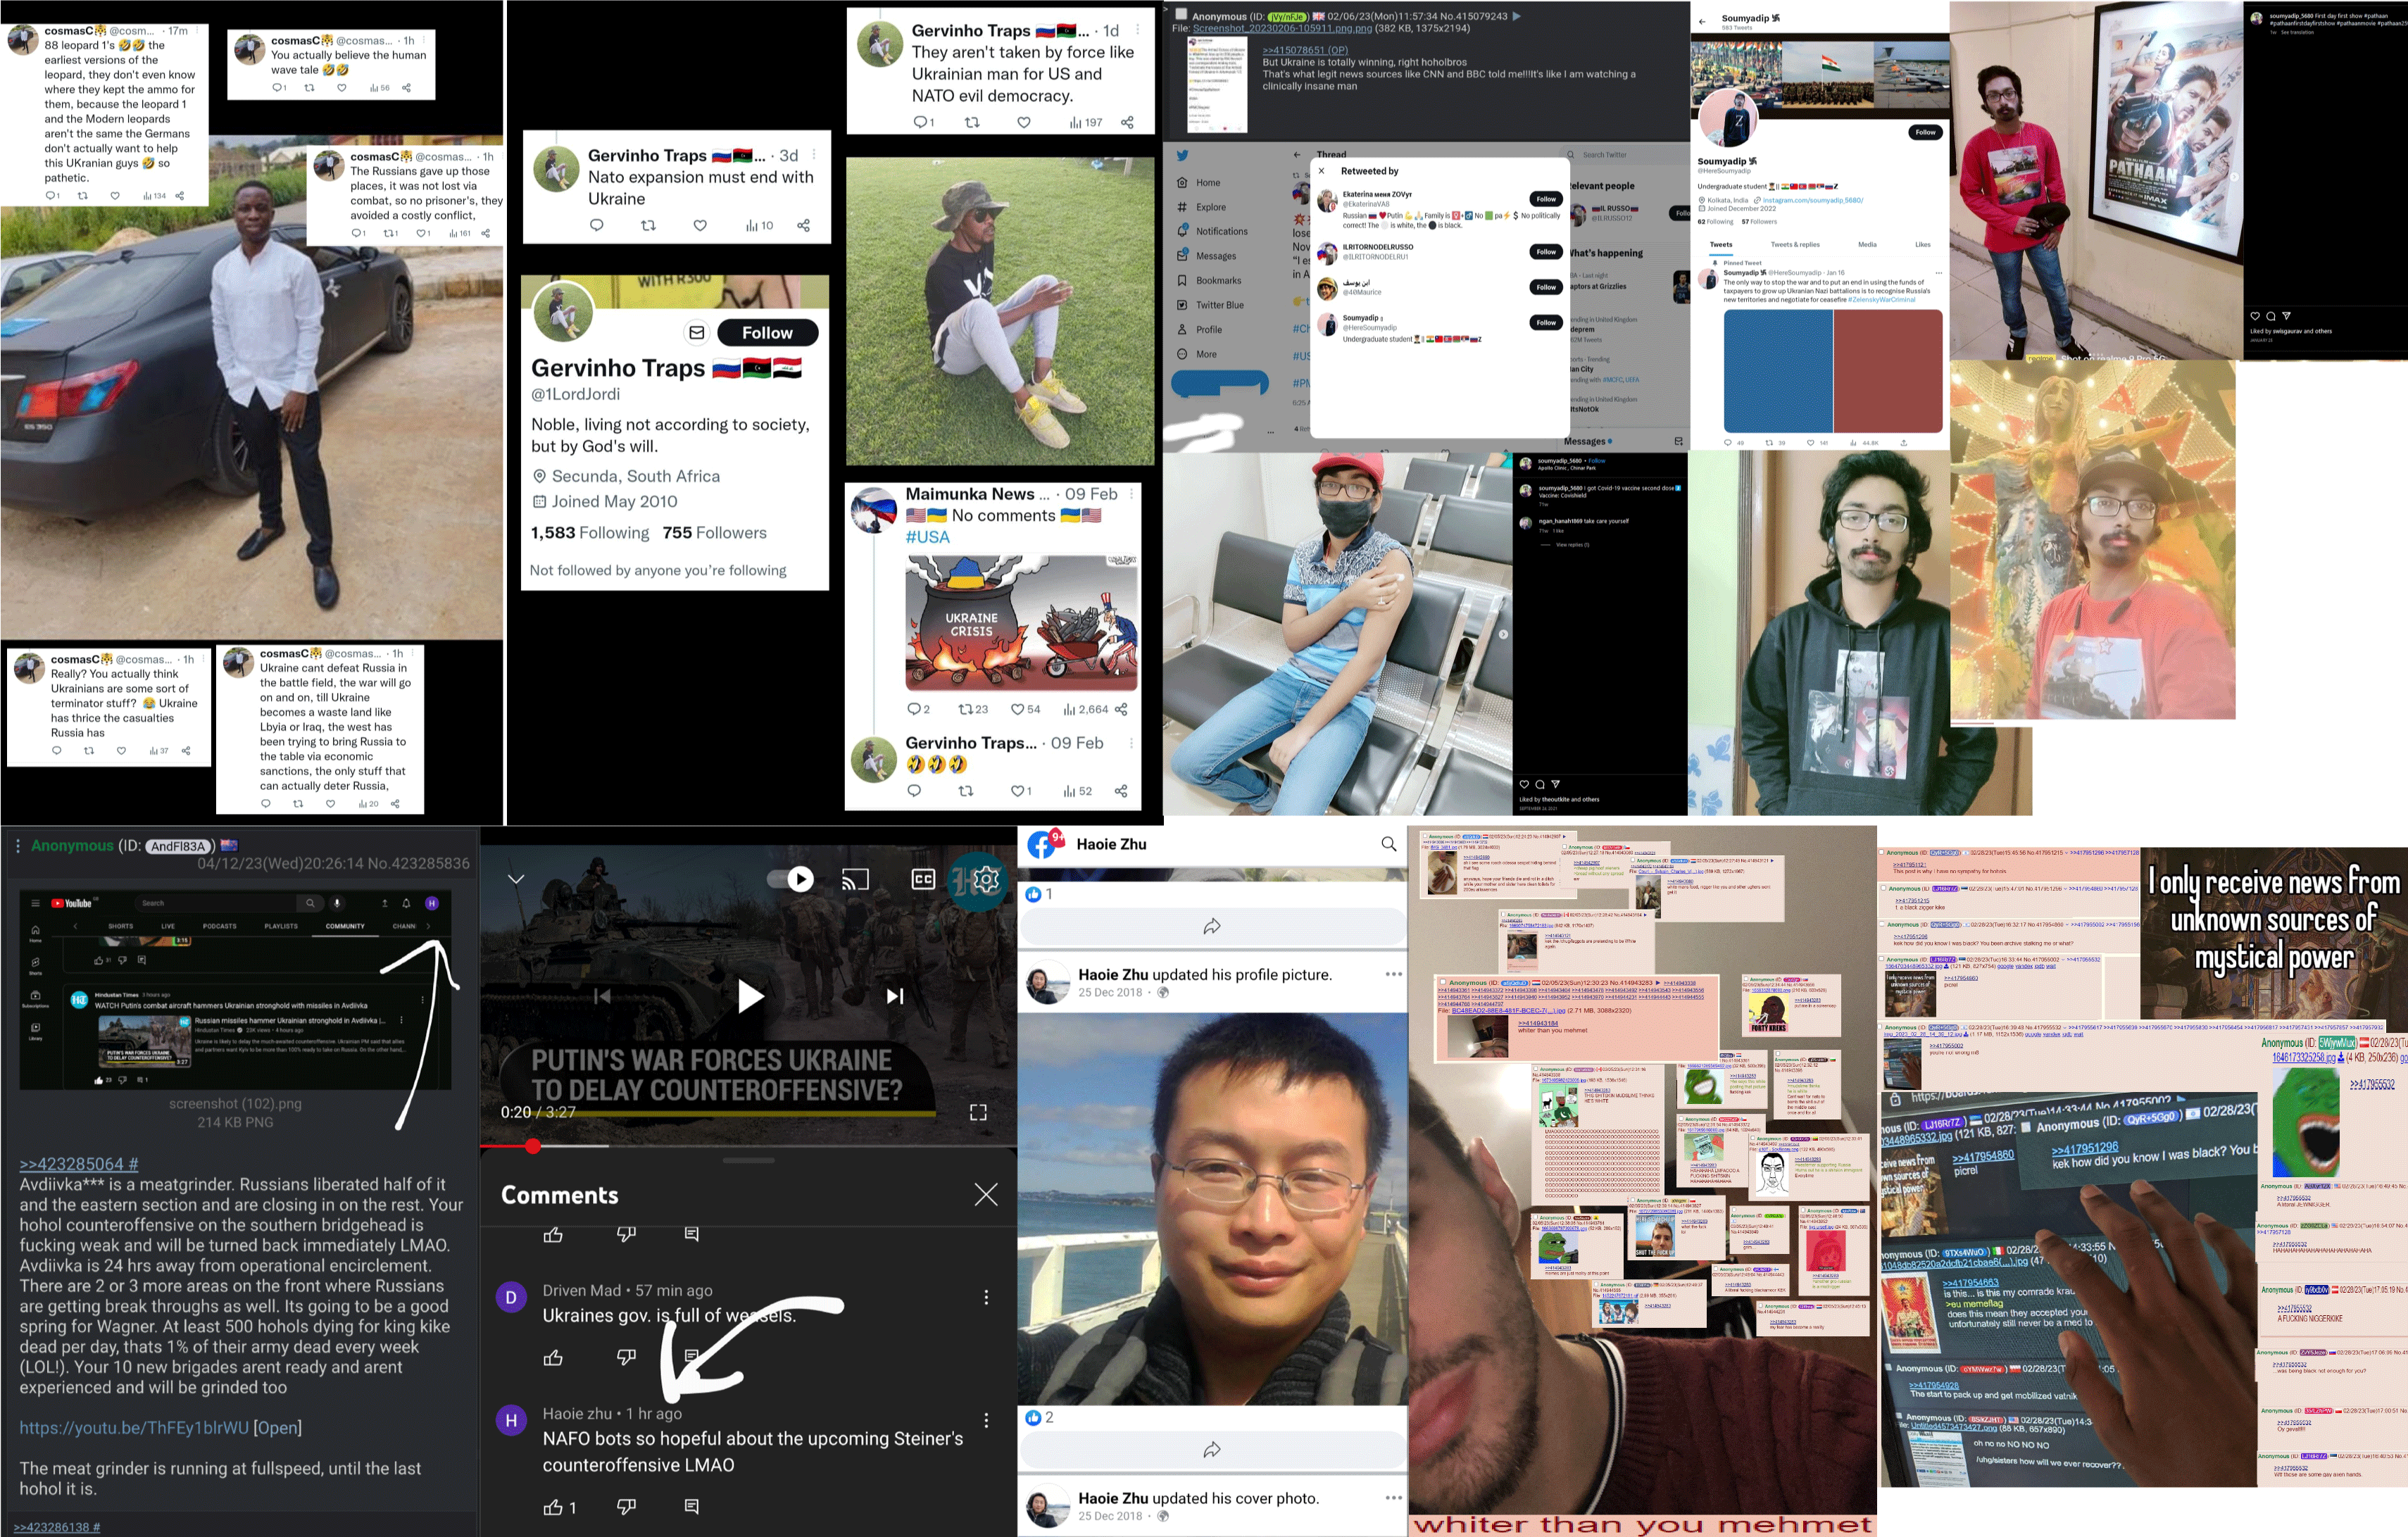Open comment bubble on vaccine Instagram post
The width and height of the screenshot is (2408, 1537).
[1540, 785]
